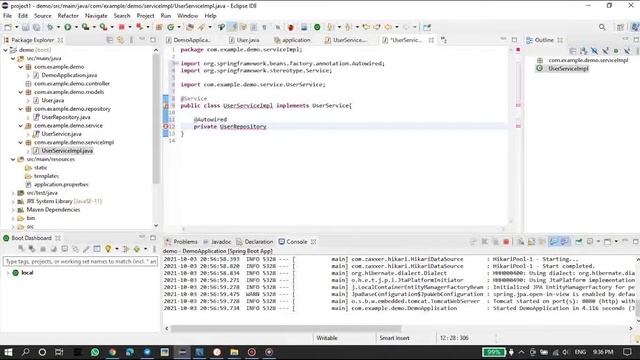Click the green Run toolbar button

point(68,27)
